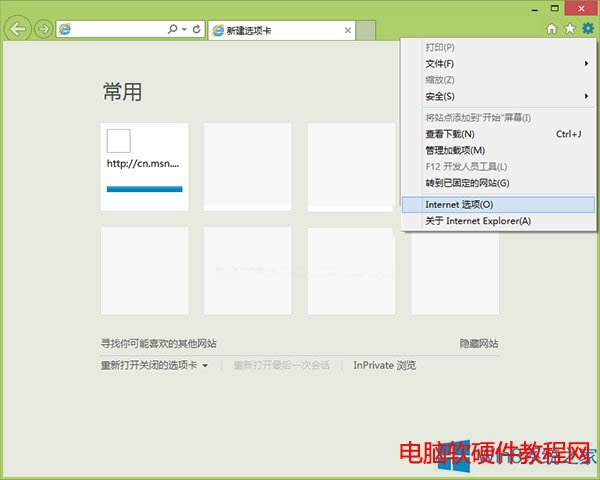This screenshot has height=480, width=600.
Task: Select Internet 选项(O) from the menu
Action: point(460,204)
